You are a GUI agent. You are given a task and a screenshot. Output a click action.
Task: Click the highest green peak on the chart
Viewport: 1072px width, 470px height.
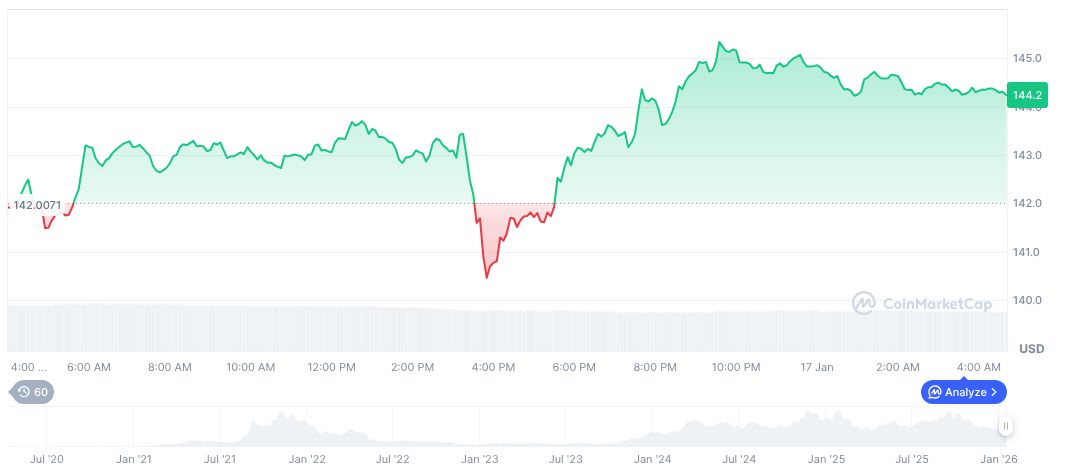click(719, 43)
